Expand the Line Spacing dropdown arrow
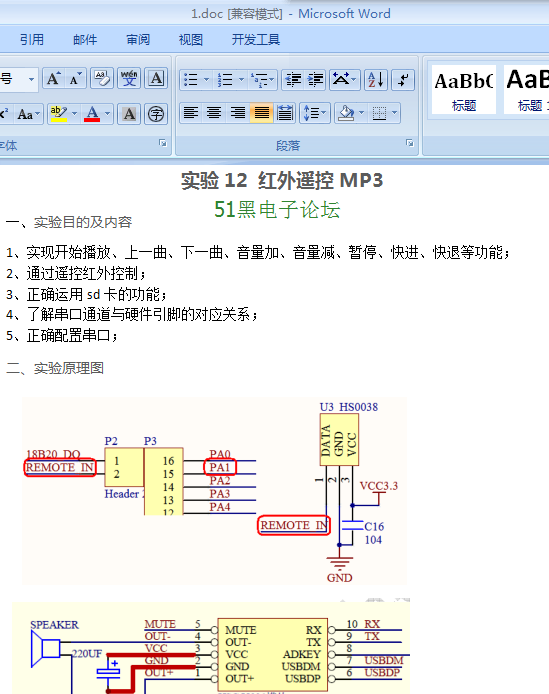Screen dimensions: 549x694 point(324,113)
